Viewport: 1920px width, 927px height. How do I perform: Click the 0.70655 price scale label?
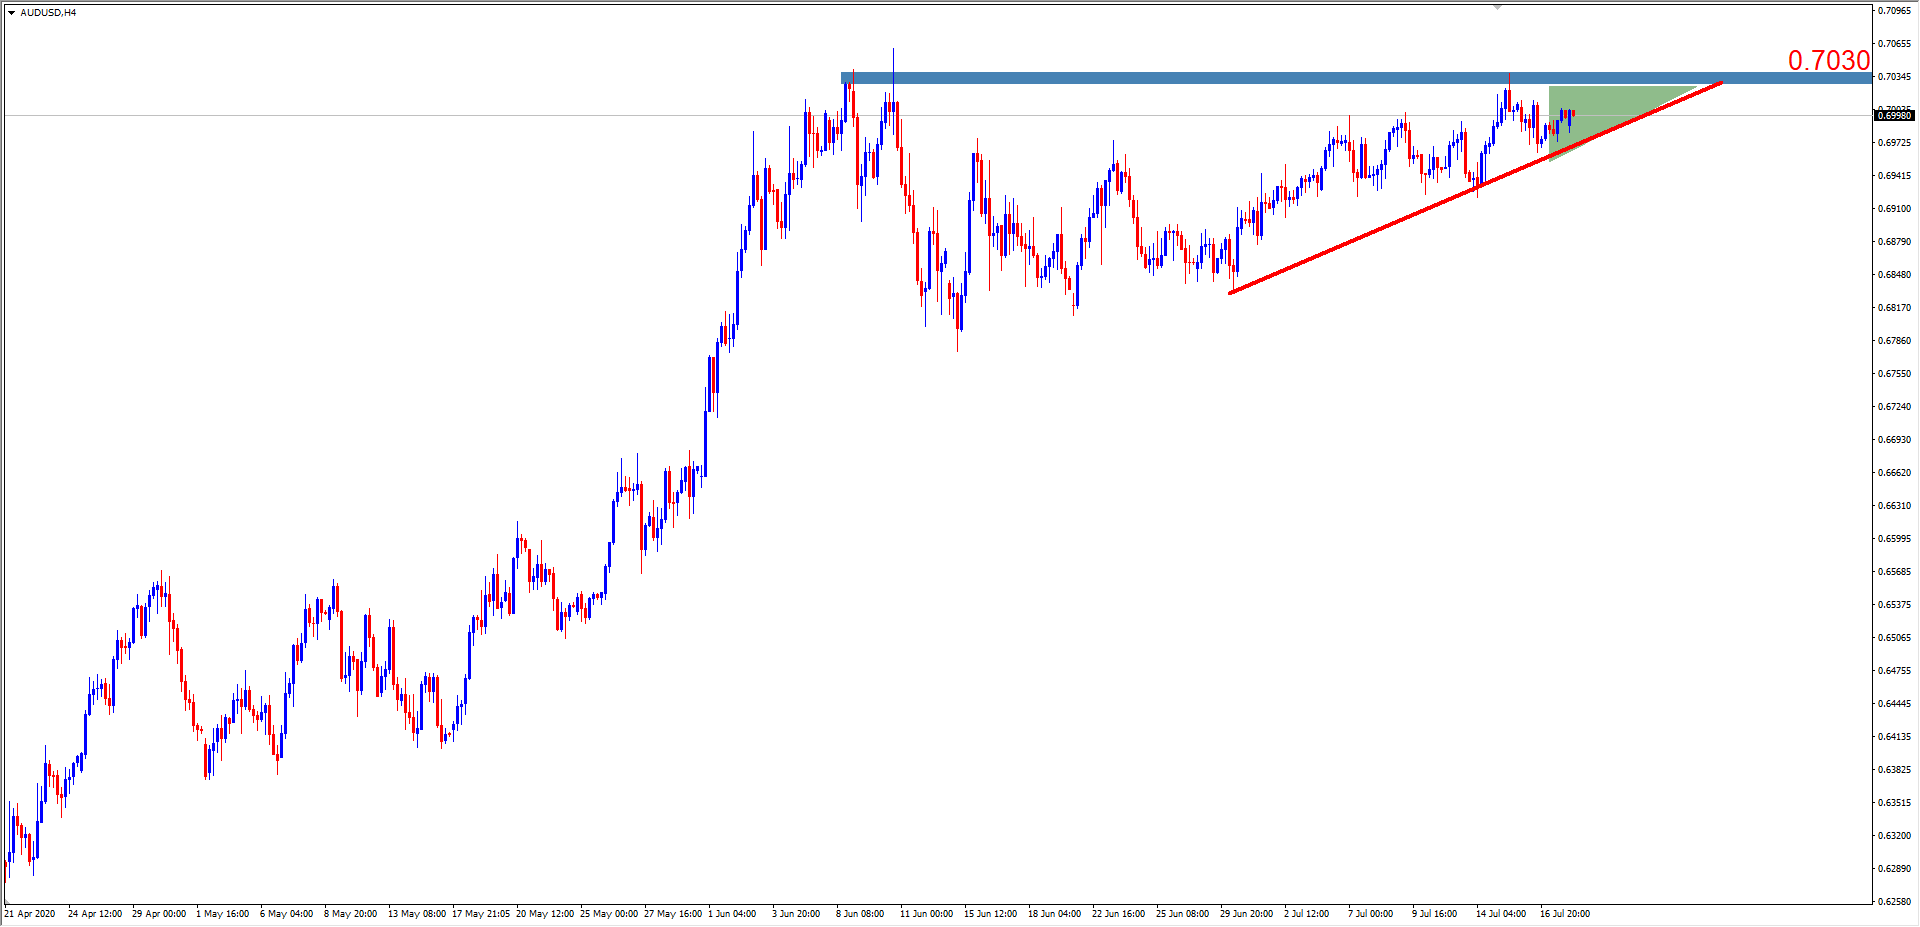[x=1894, y=44]
